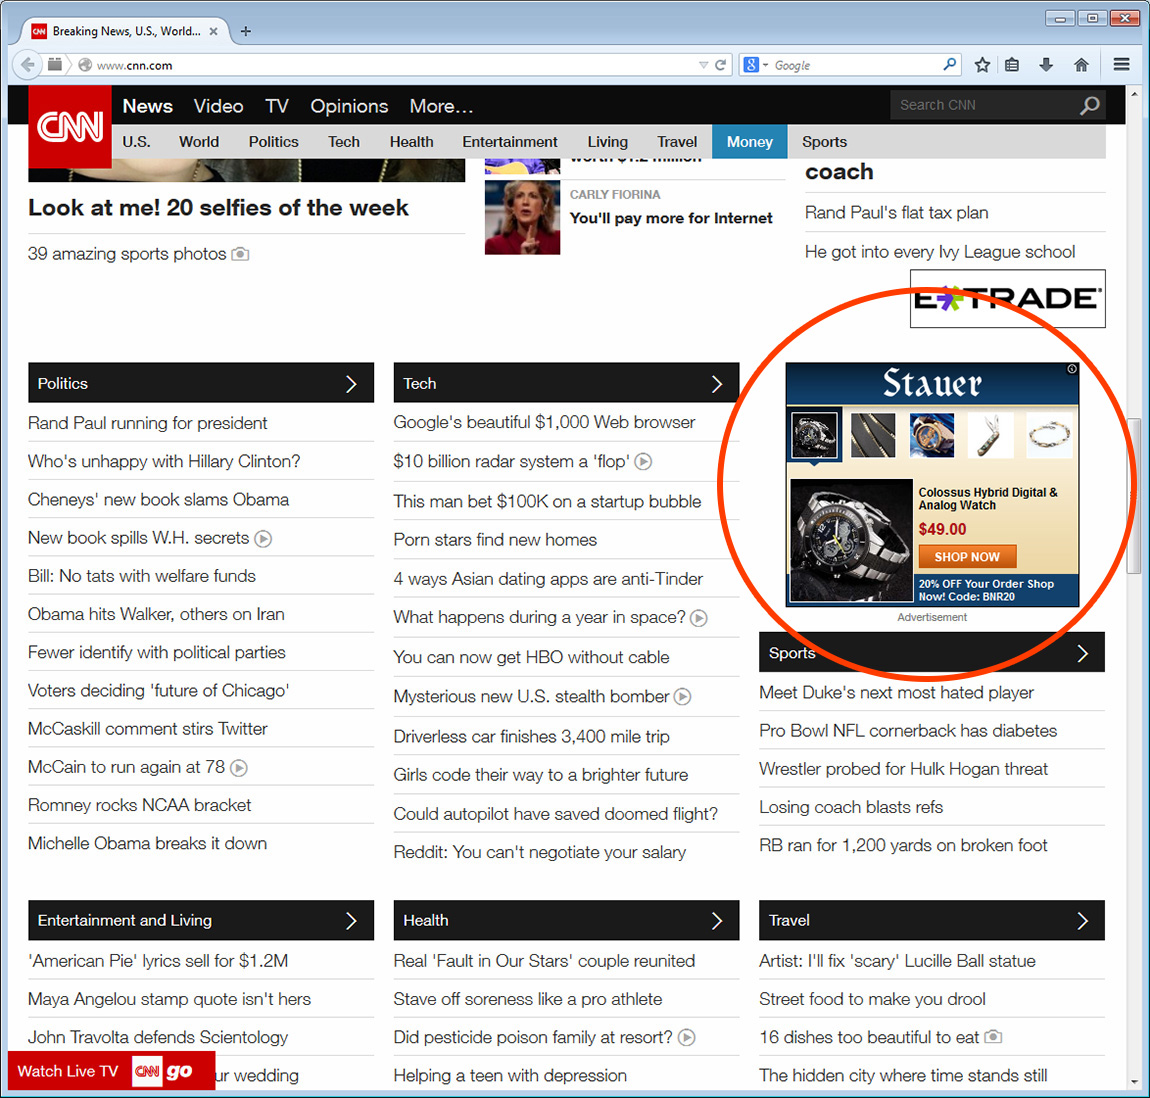Open the News menu in CNN header
Image resolution: width=1150 pixels, height=1098 pixels.
pos(147,106)
